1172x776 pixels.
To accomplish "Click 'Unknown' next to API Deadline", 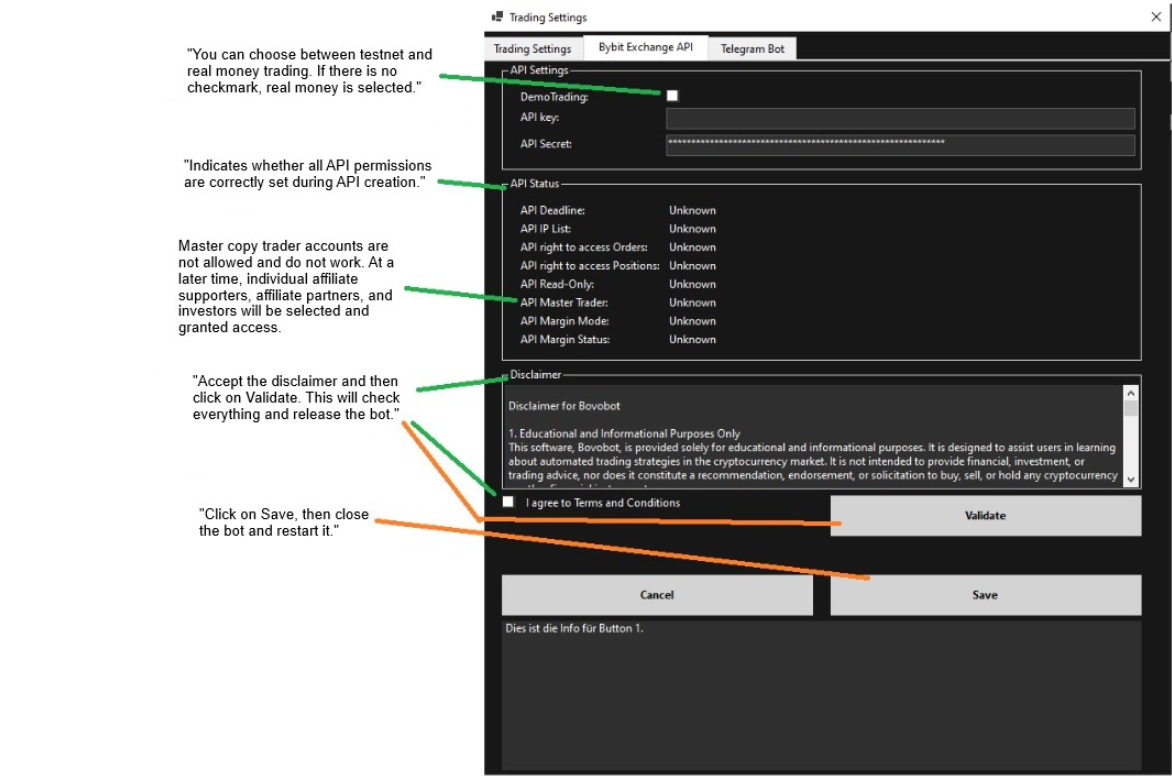I will [691, 210].
